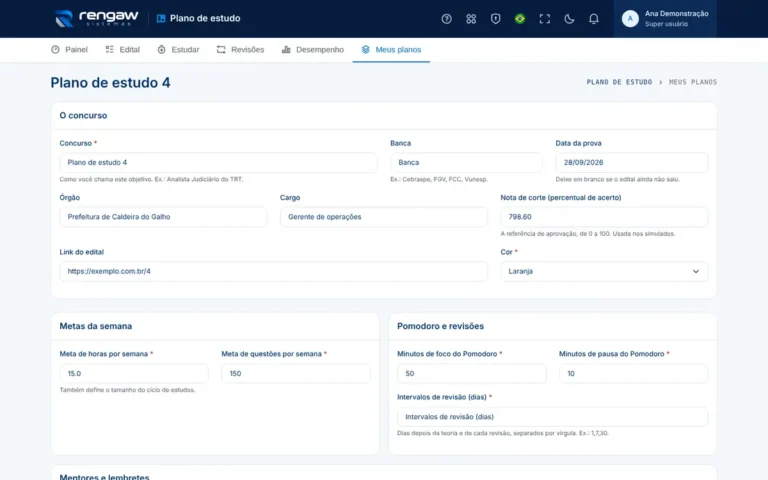
Task: Click the user avatar A
Action: (x=630, y=19)
